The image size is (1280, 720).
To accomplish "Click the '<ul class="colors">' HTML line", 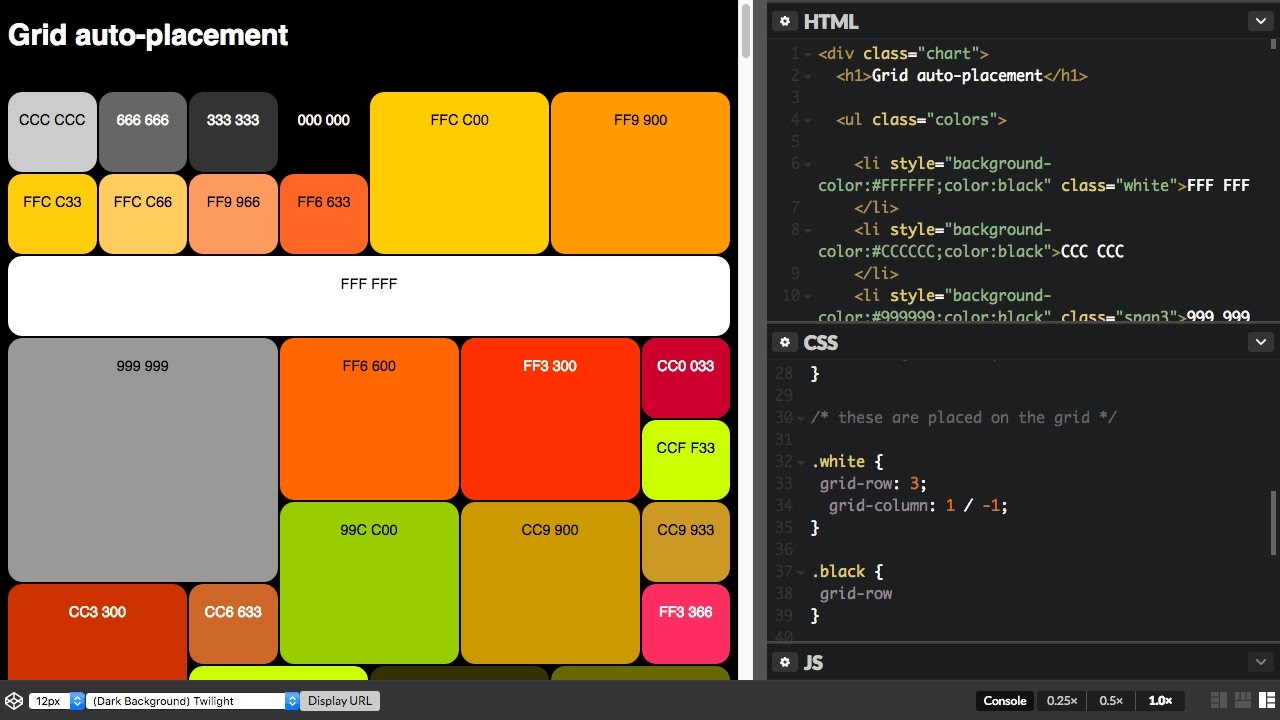I will [921, 120].
